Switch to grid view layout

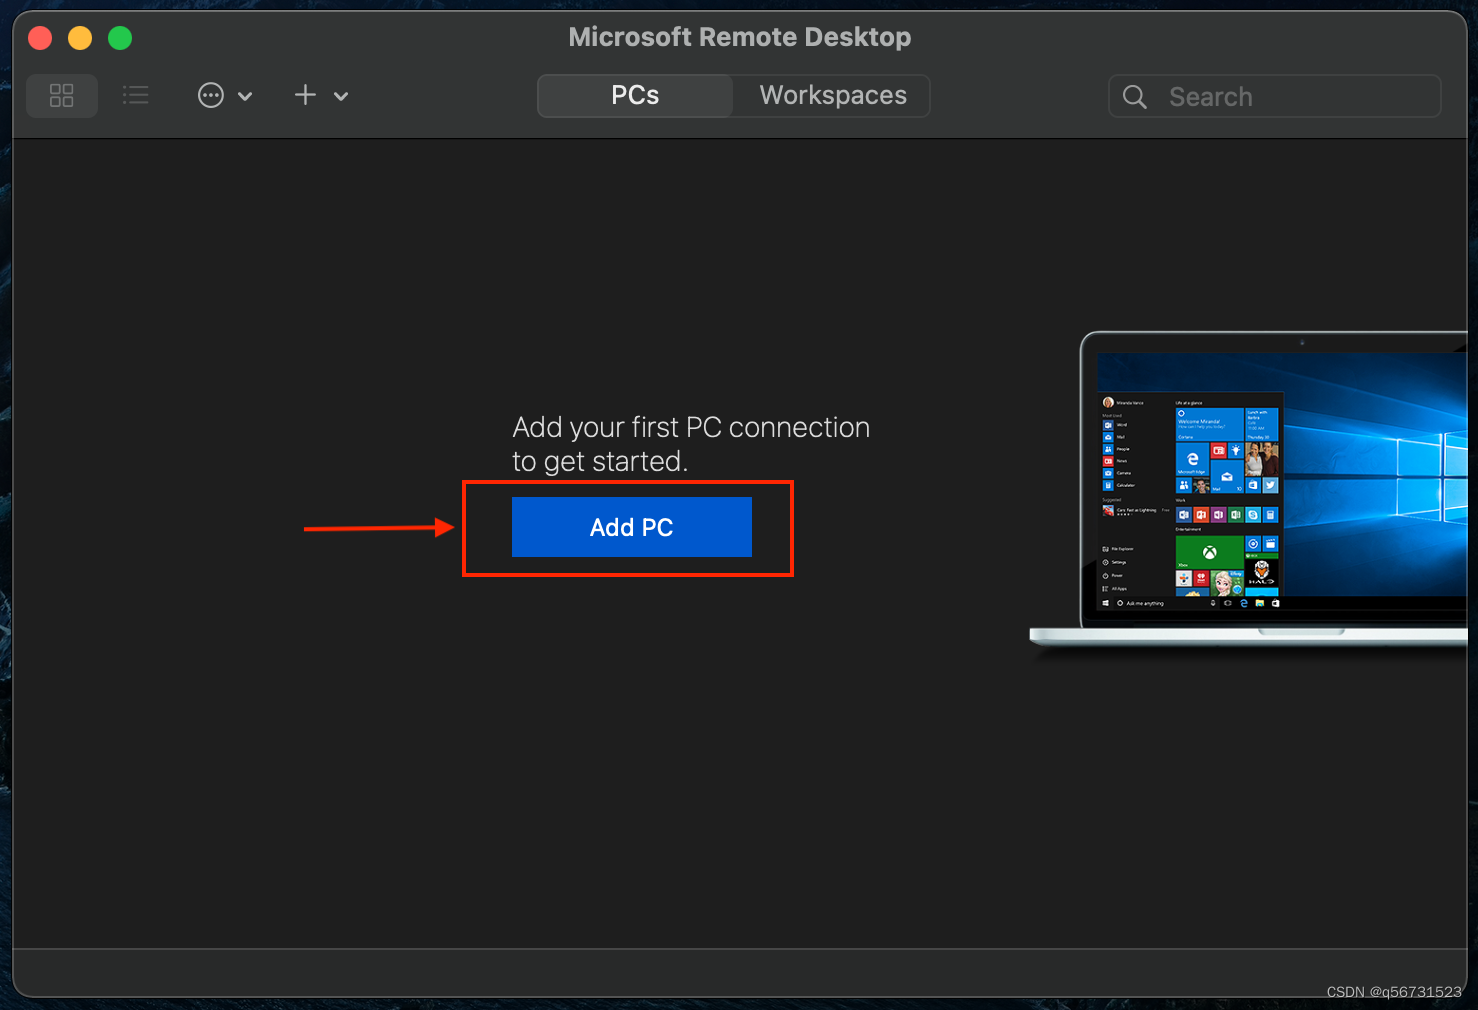(x=62, y=96)
